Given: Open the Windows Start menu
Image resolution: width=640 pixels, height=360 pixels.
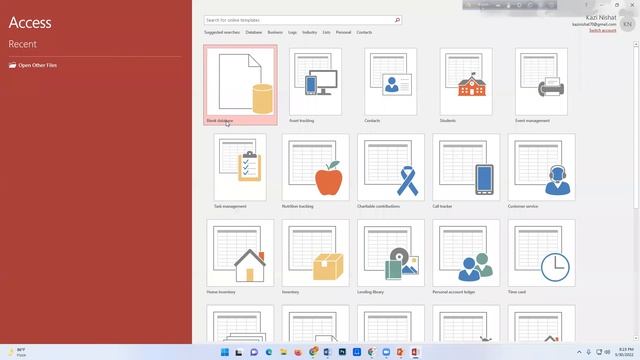Looking at the screenshot, I should pos(224,352).
